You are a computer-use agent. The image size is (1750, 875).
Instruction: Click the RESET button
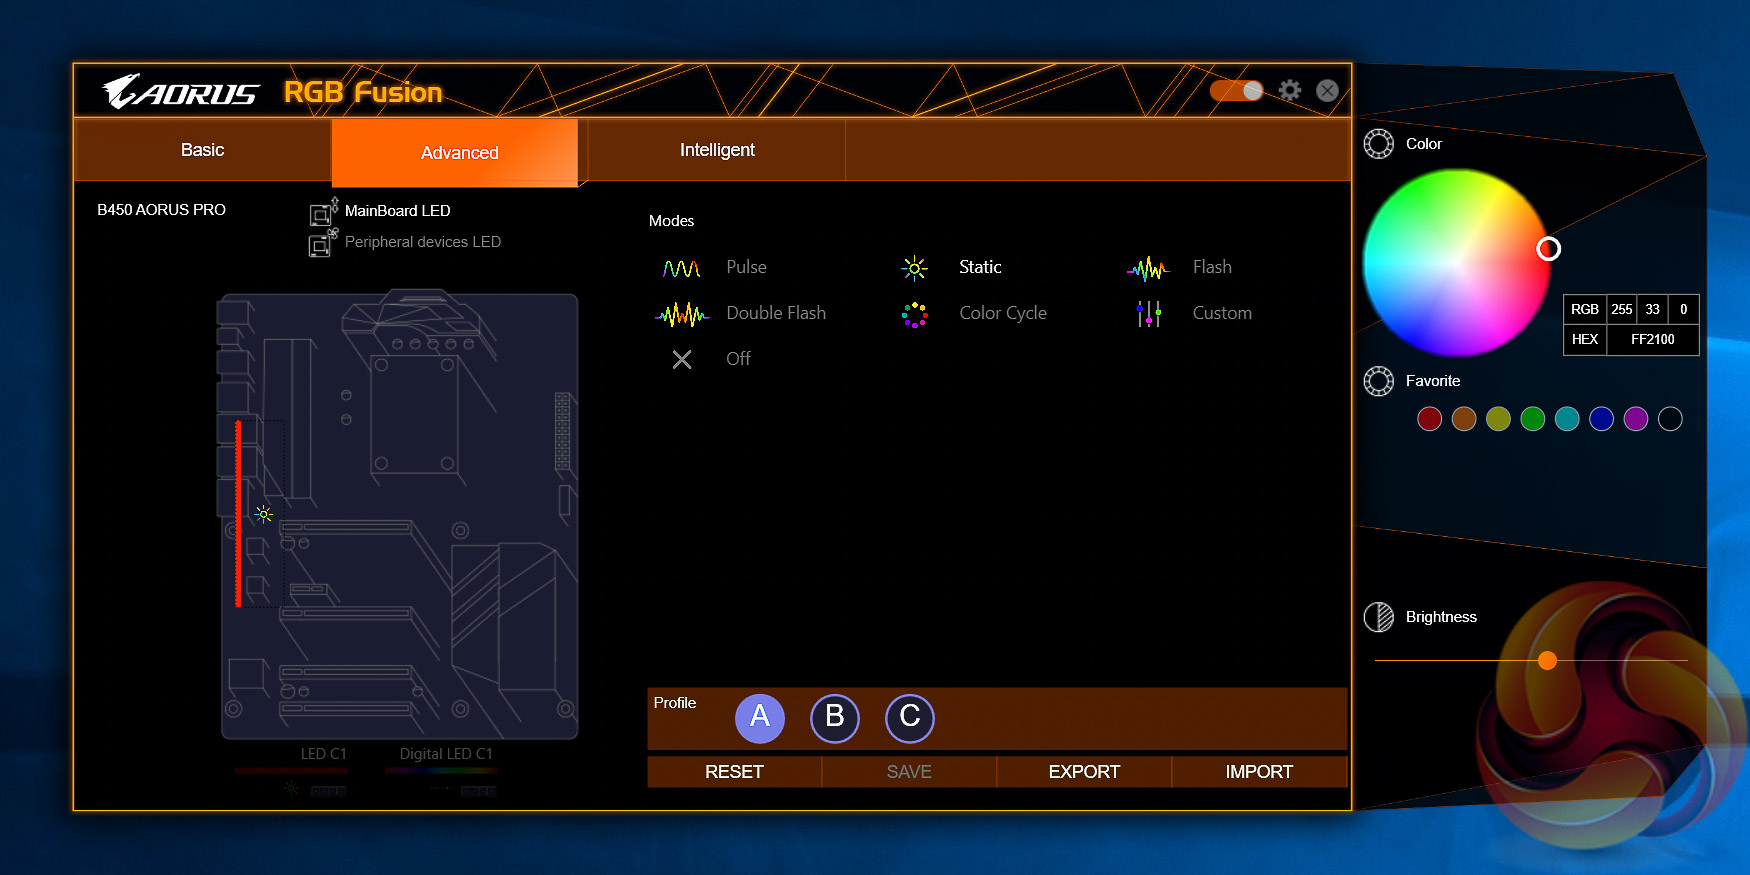734,772
